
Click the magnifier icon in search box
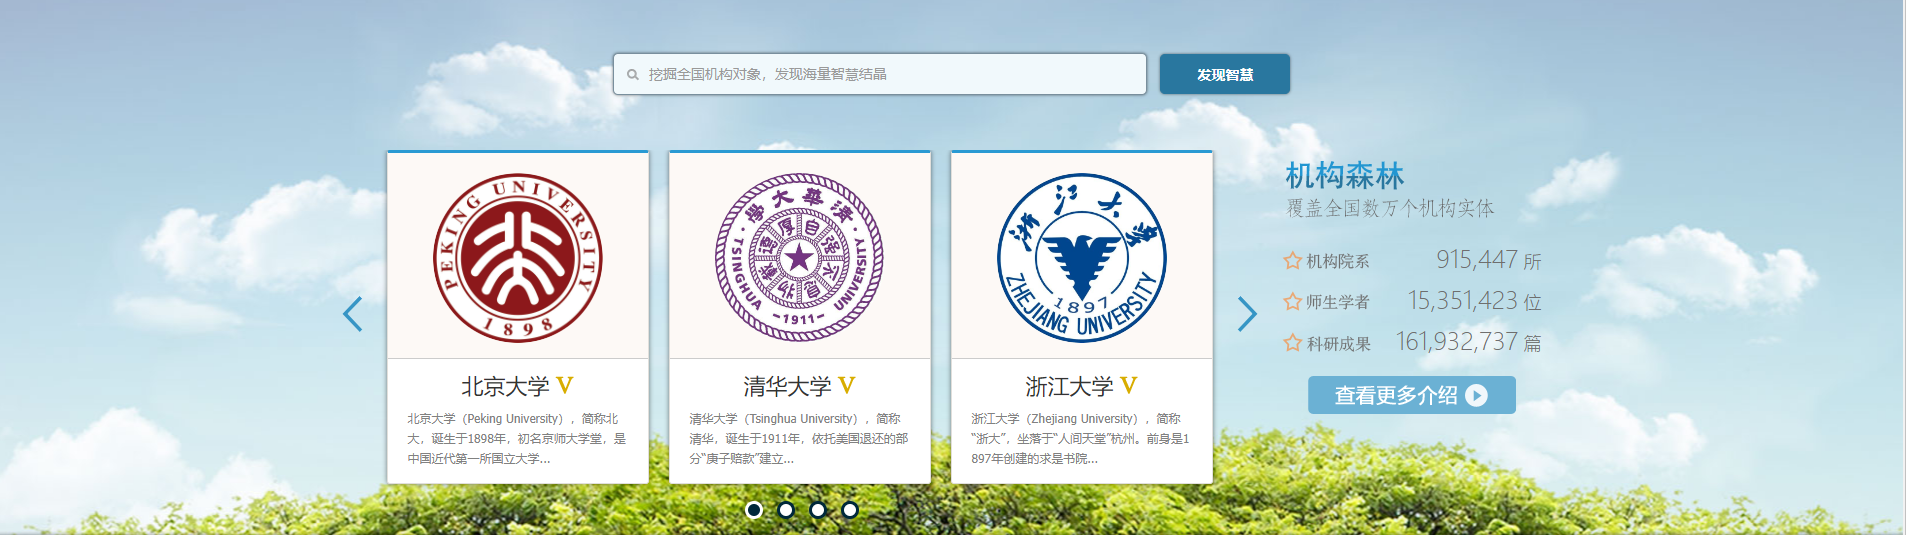point(633,75)
